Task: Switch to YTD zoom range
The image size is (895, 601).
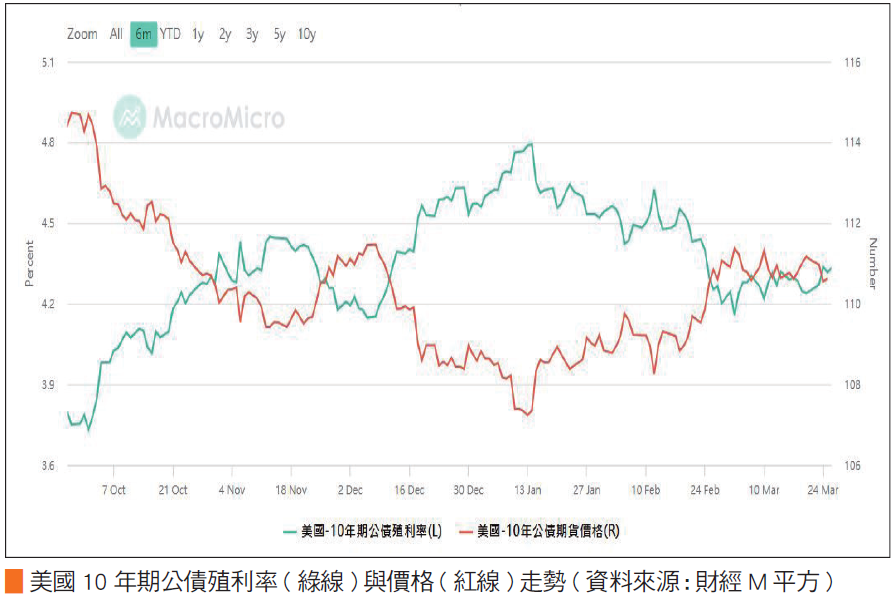Action: [171, 34]
